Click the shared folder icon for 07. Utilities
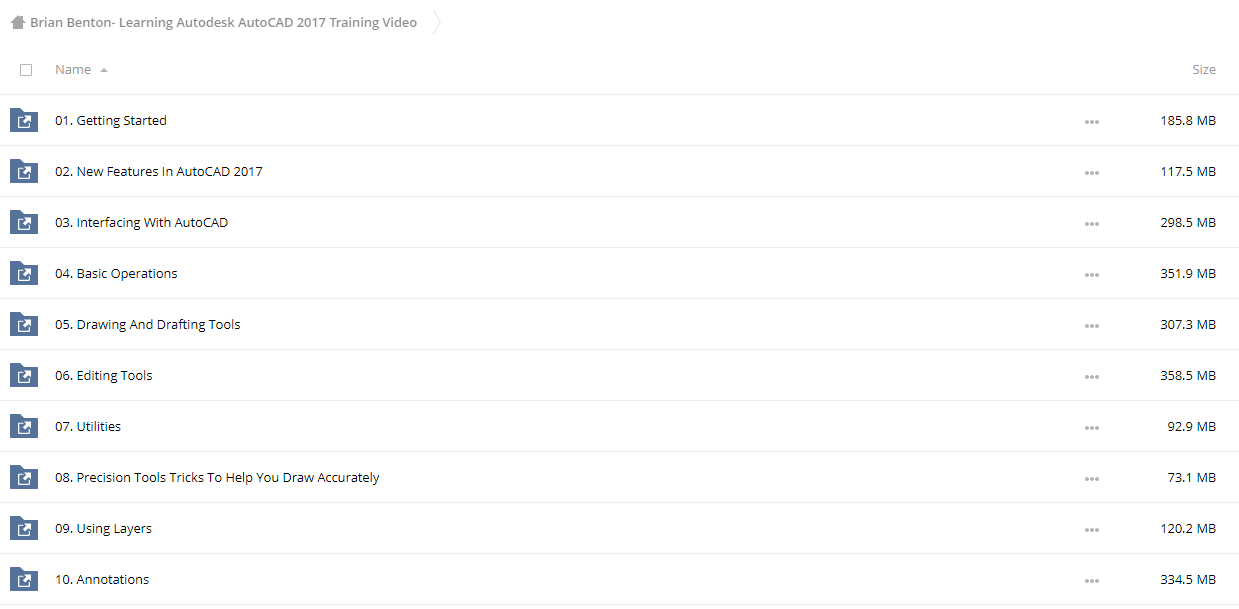The width and height of the screenshot is (1239, 609). [x=24, y=426]
